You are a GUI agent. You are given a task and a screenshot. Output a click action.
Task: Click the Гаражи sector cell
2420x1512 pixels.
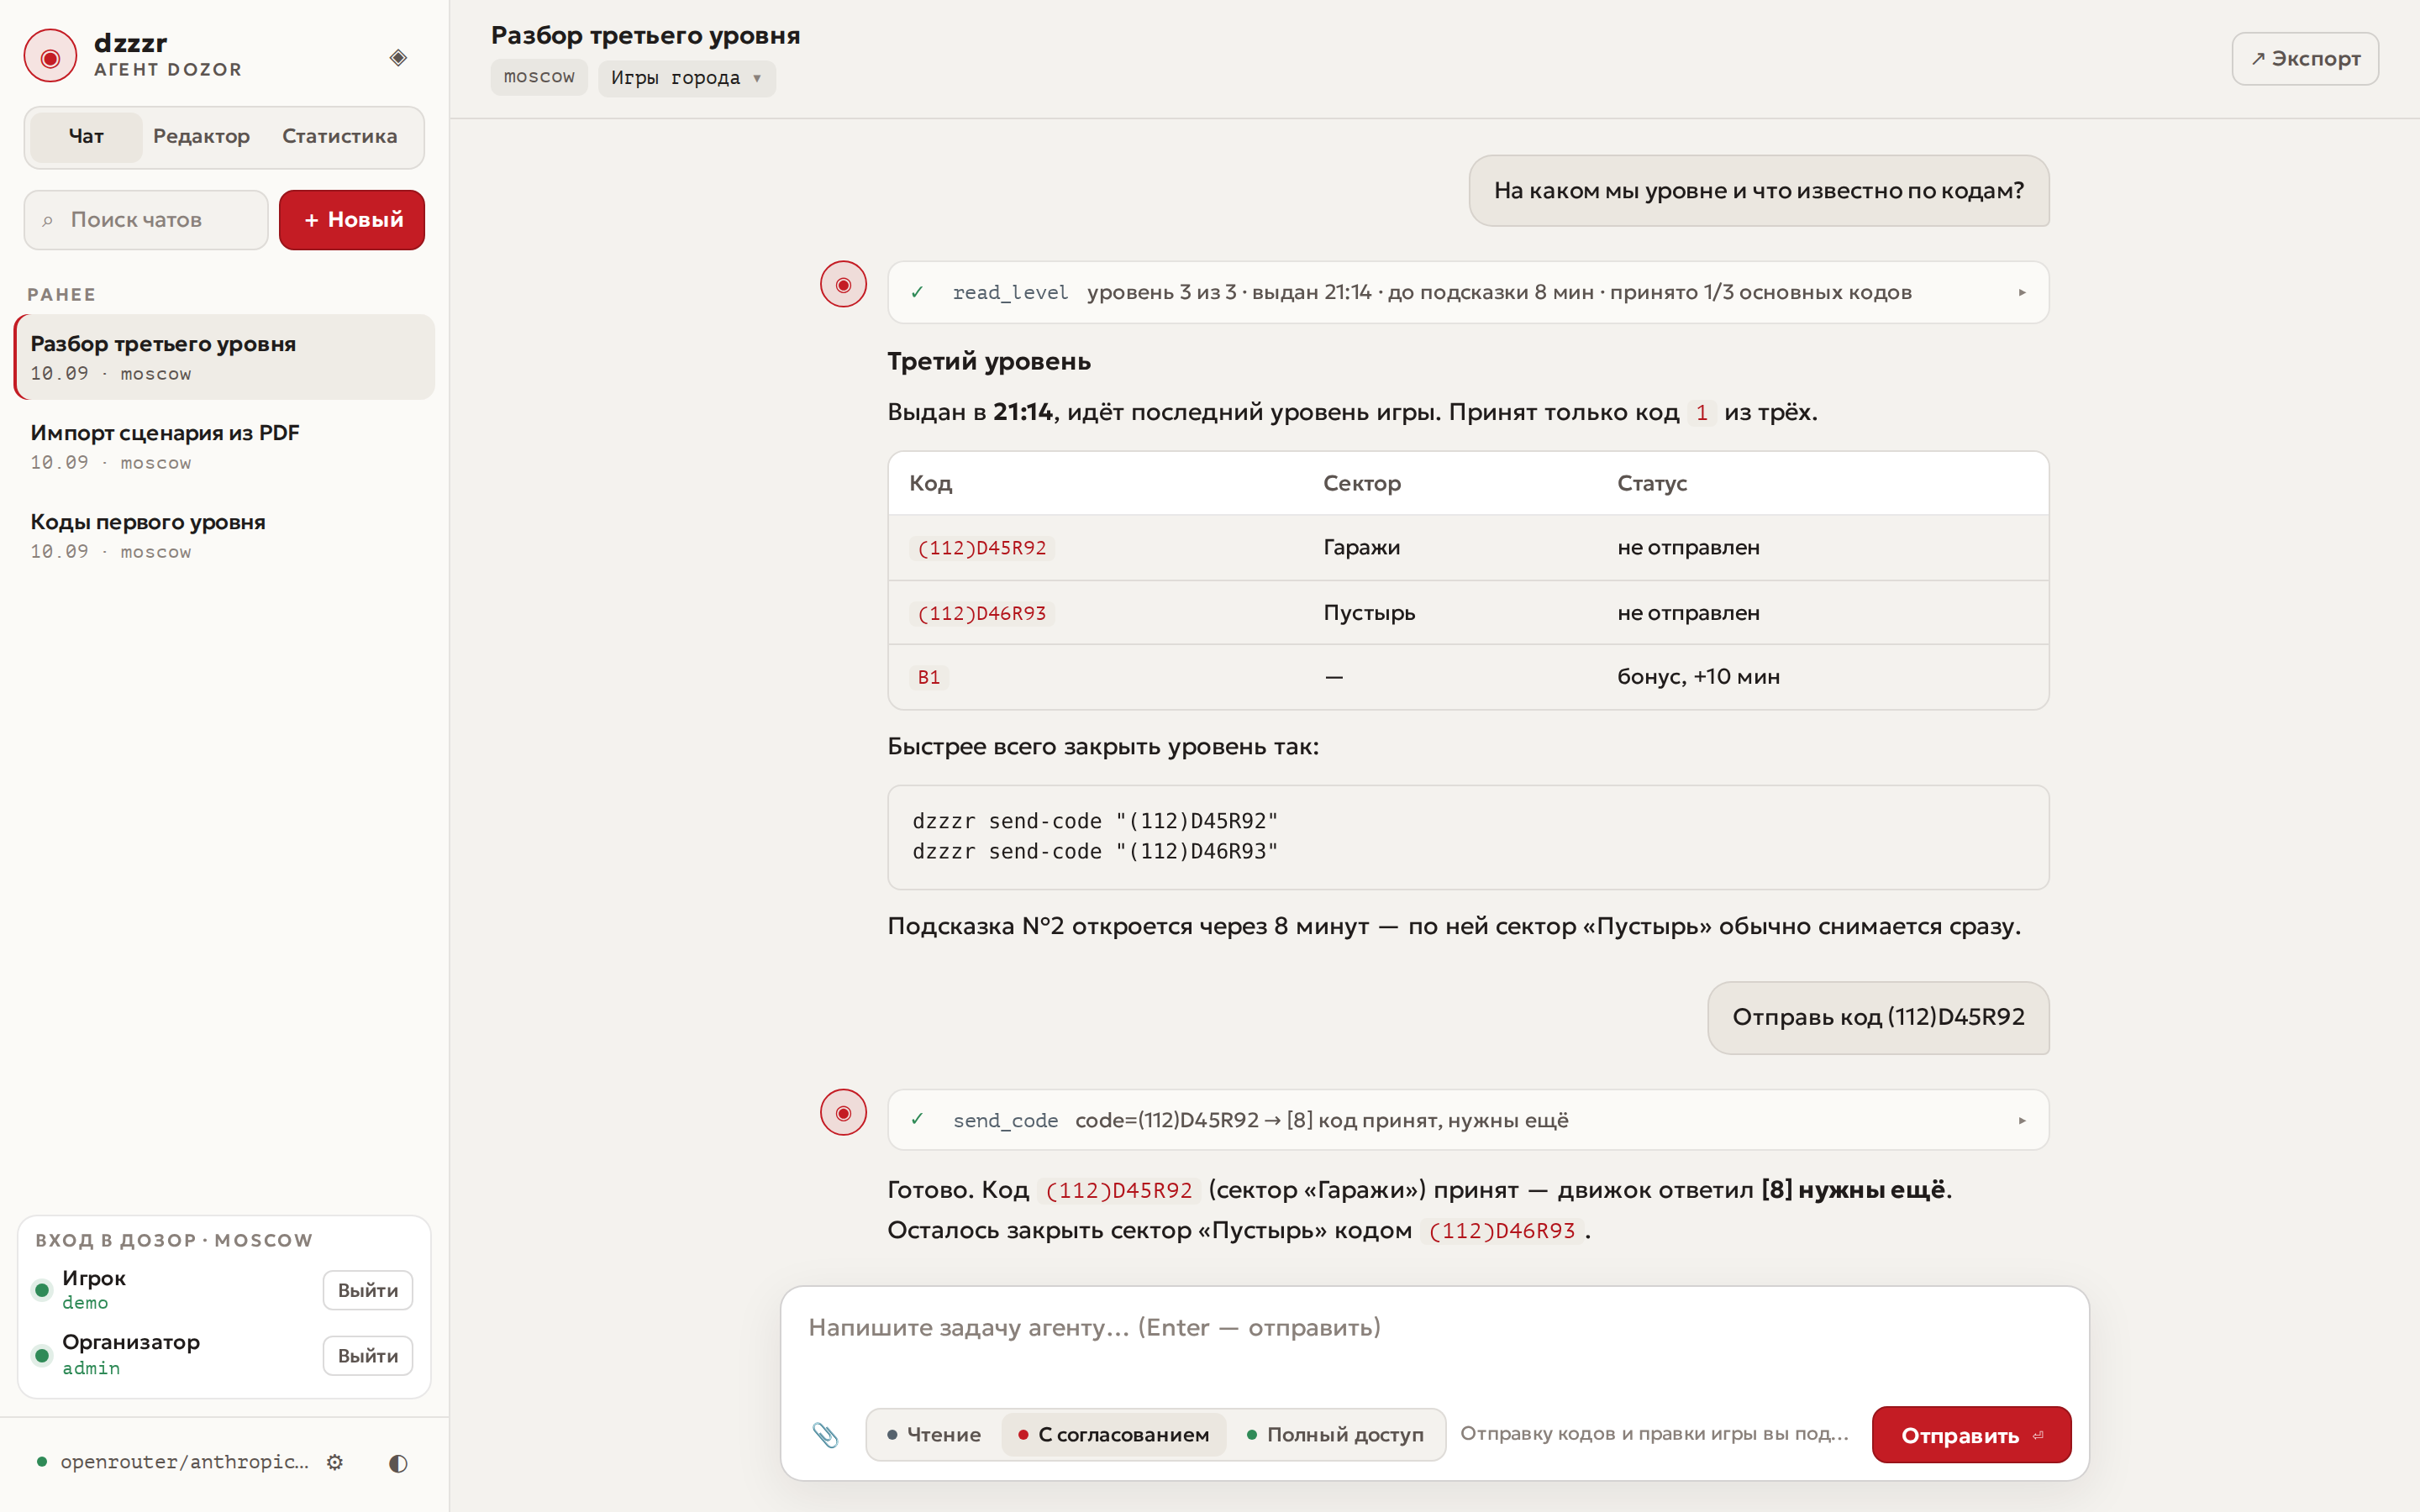[x=1361, y=547]
